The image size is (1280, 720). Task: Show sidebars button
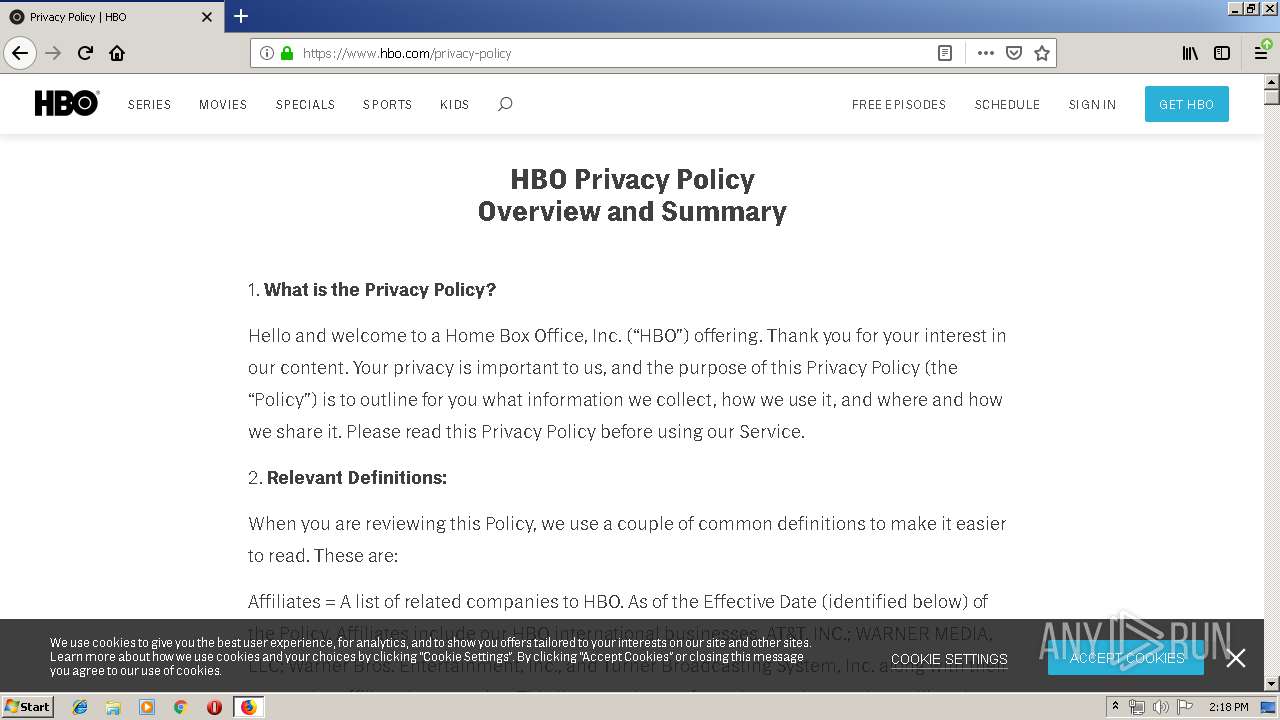(1222, 53)
